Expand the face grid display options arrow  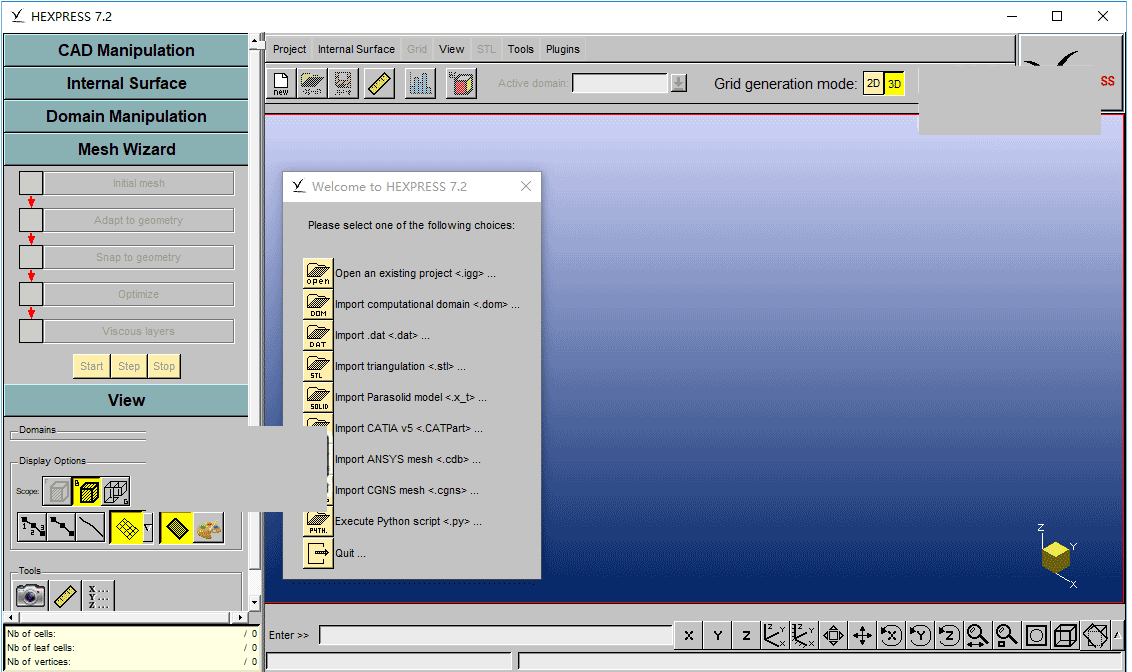click(148, 528)
